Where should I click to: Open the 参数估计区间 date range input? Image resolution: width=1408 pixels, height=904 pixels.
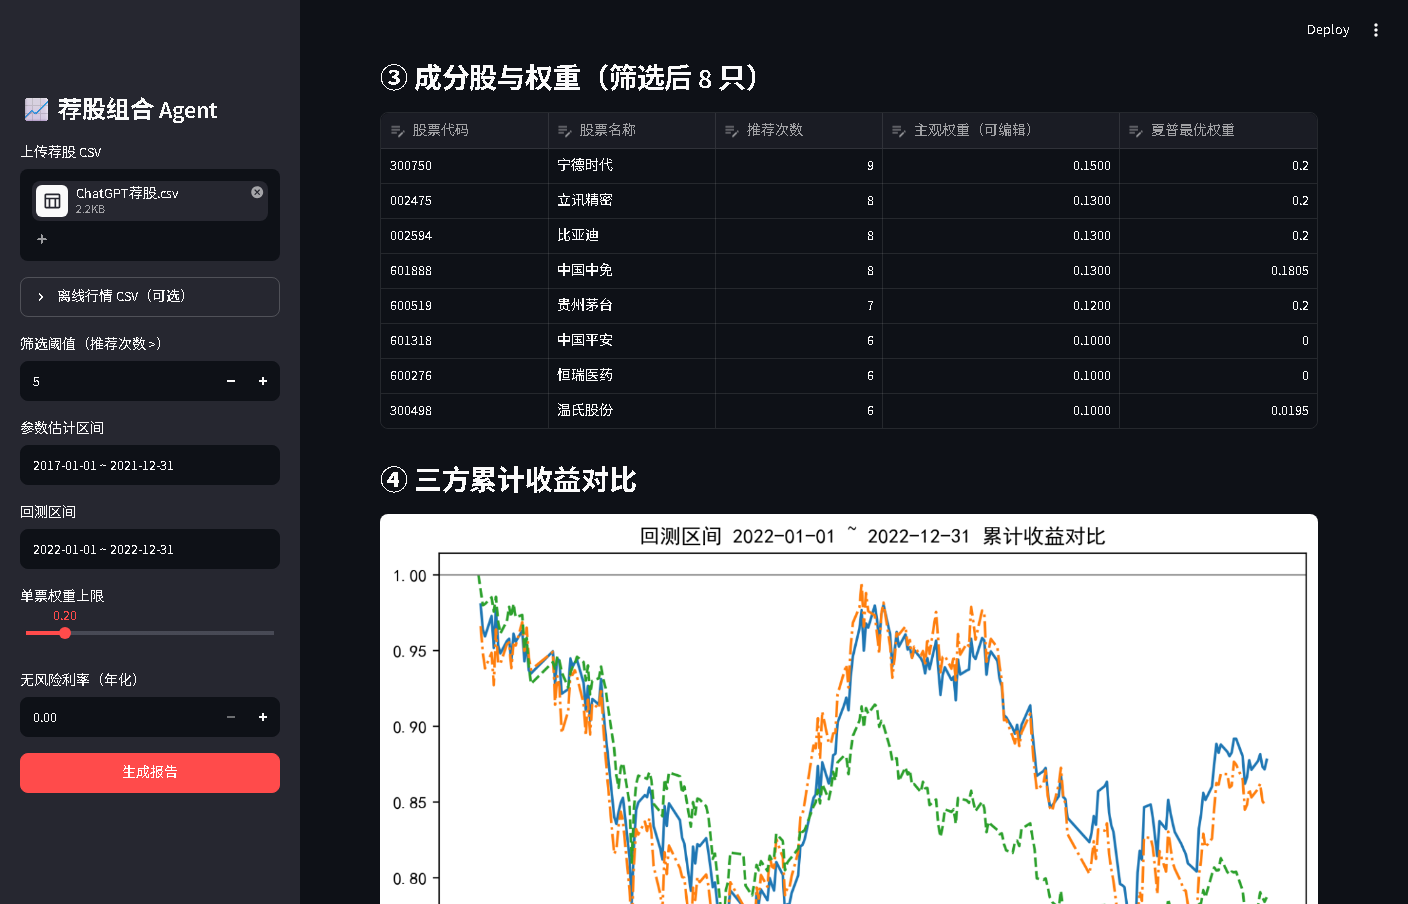tap(150, 465)
